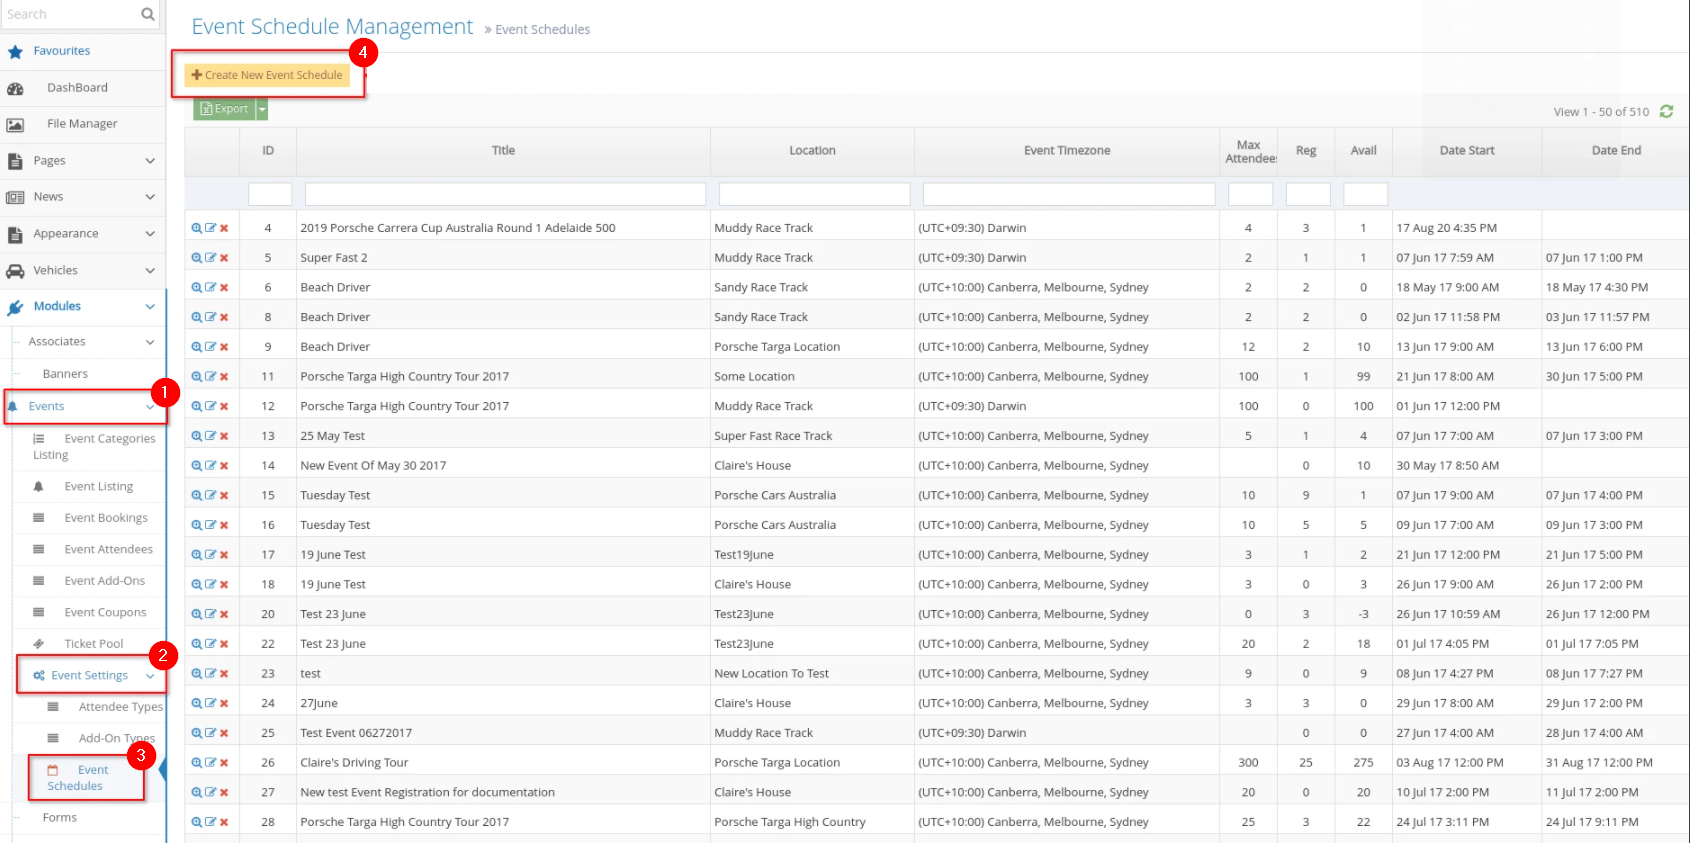The width and height of the screenshot is (1690, 843).
Task: Sort by the Date Start column header
Action: 1466,151
